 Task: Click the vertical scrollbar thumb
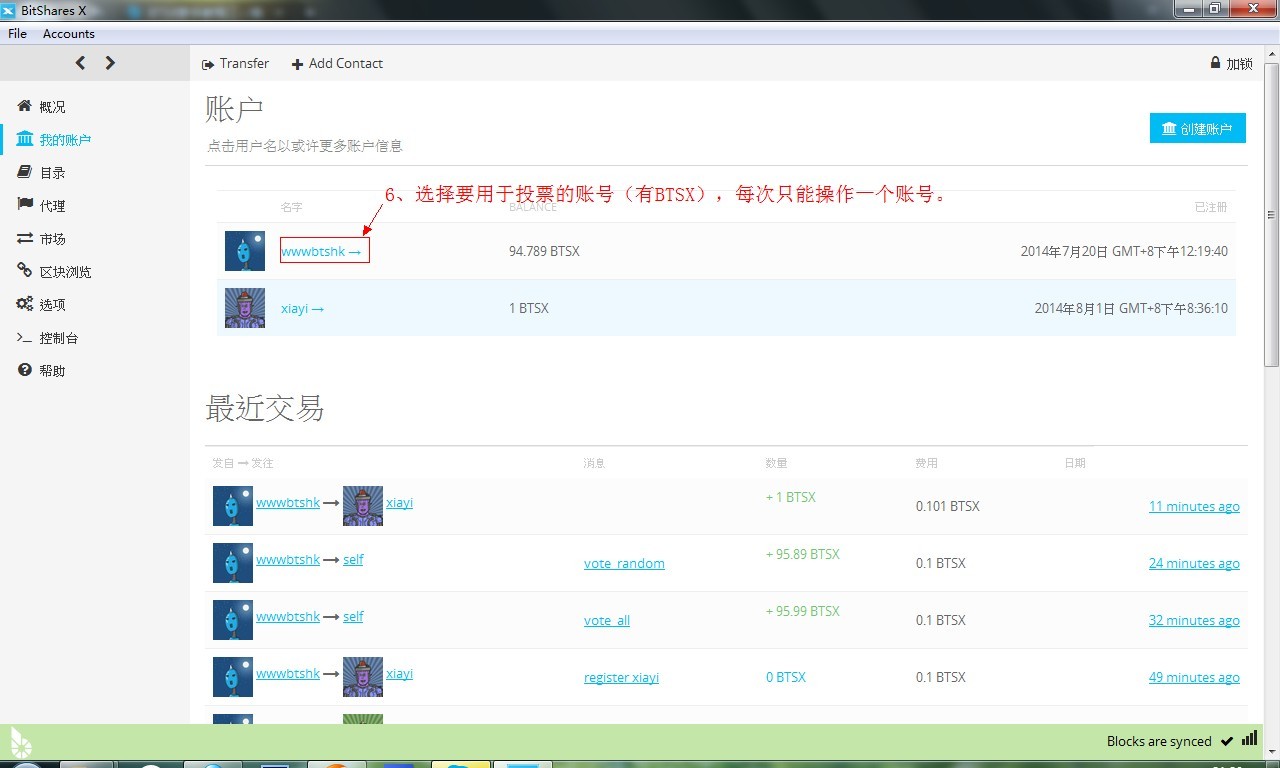[1272, 215]
